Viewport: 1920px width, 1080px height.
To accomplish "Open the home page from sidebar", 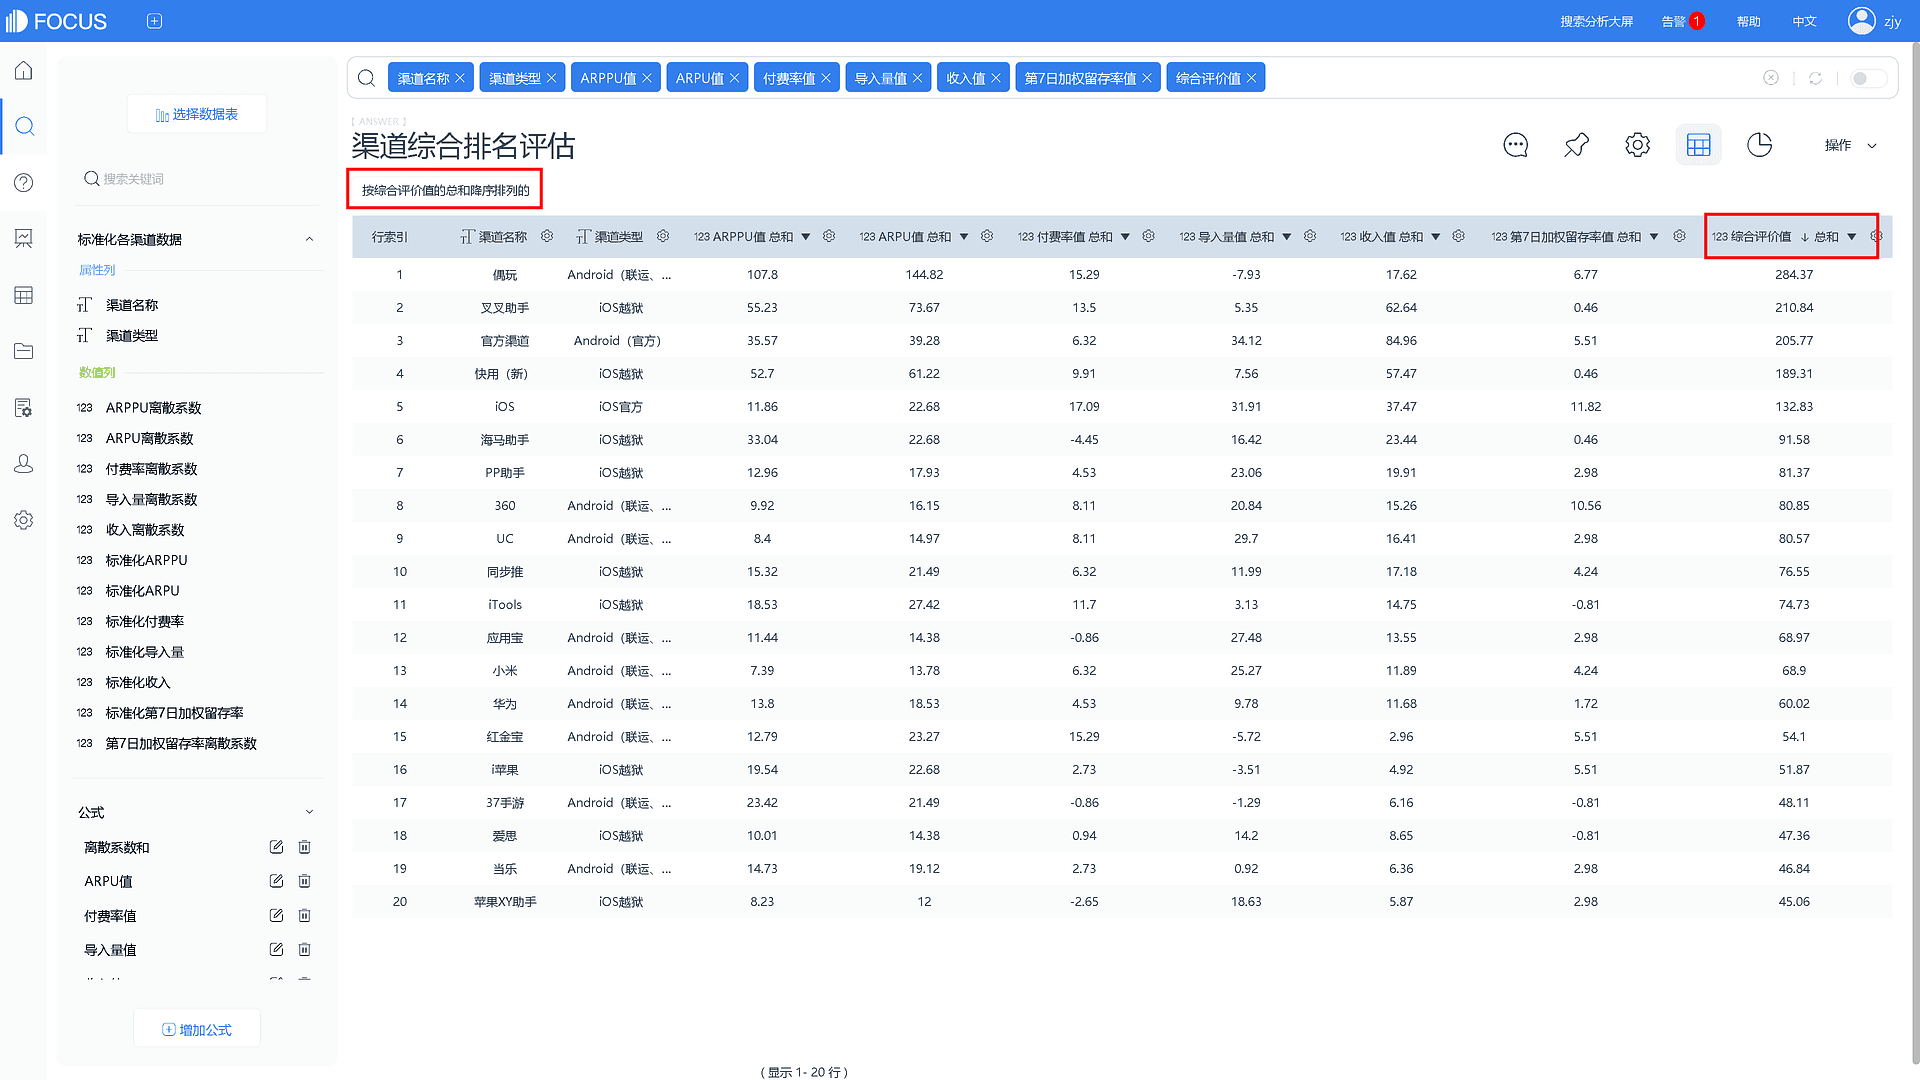I will [x=24, y=71].
